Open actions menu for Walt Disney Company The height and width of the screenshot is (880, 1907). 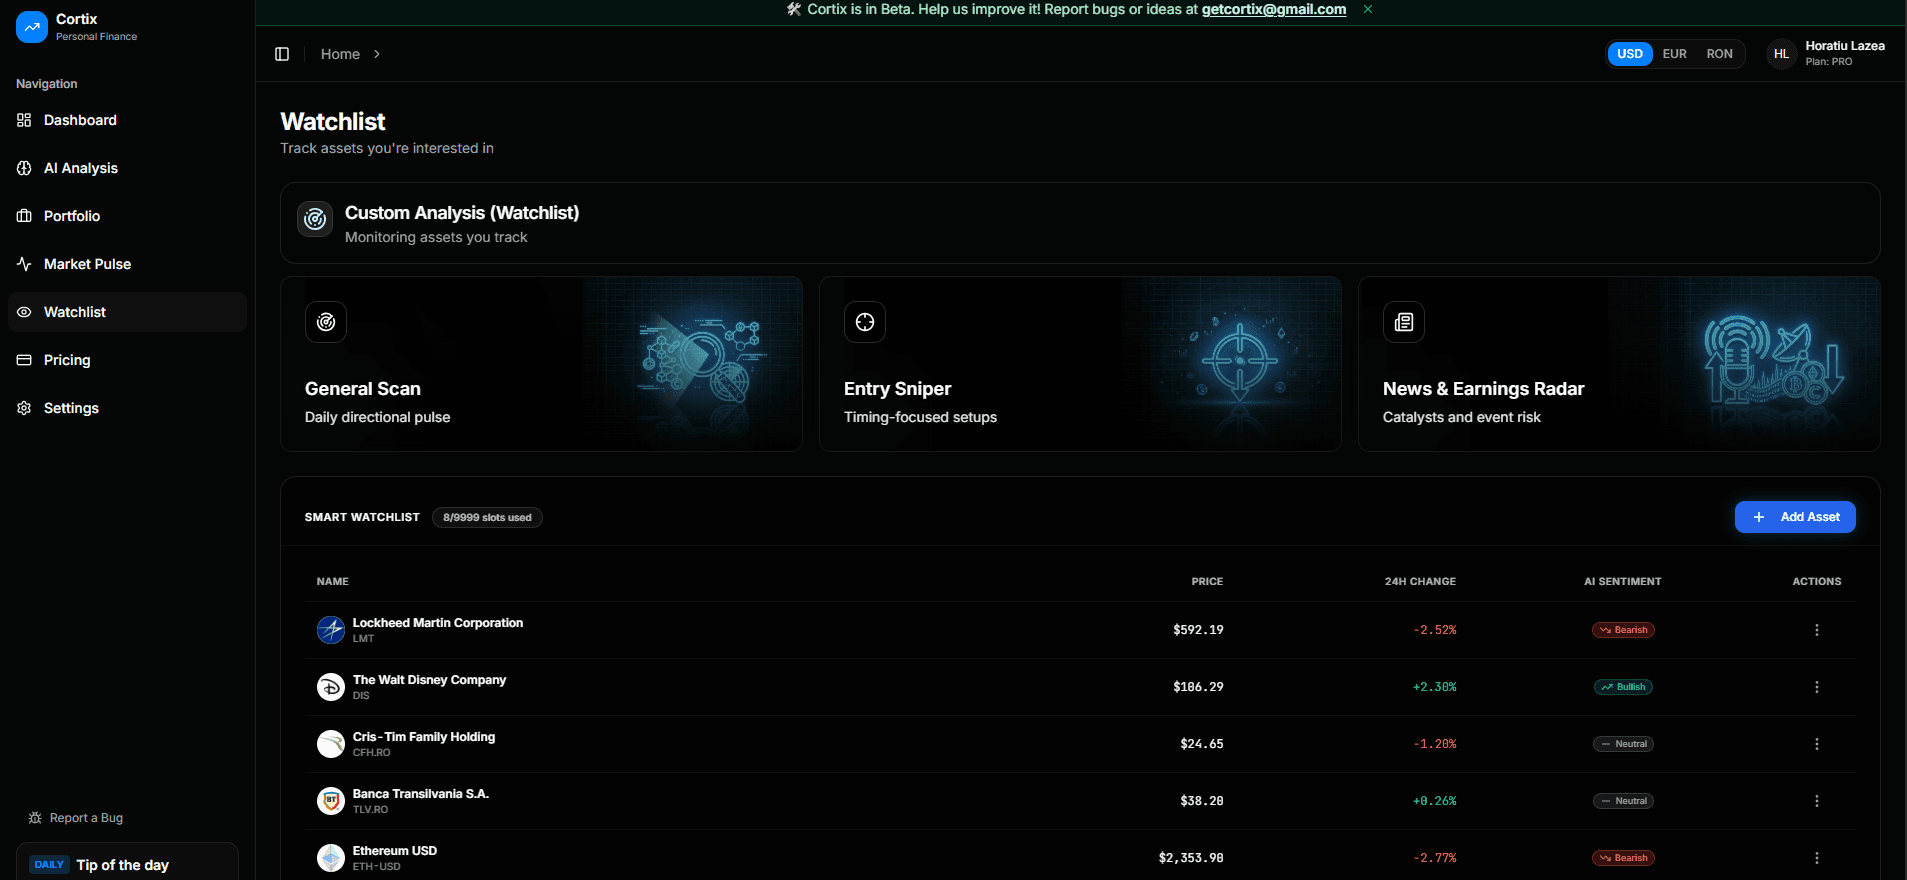1816,687
